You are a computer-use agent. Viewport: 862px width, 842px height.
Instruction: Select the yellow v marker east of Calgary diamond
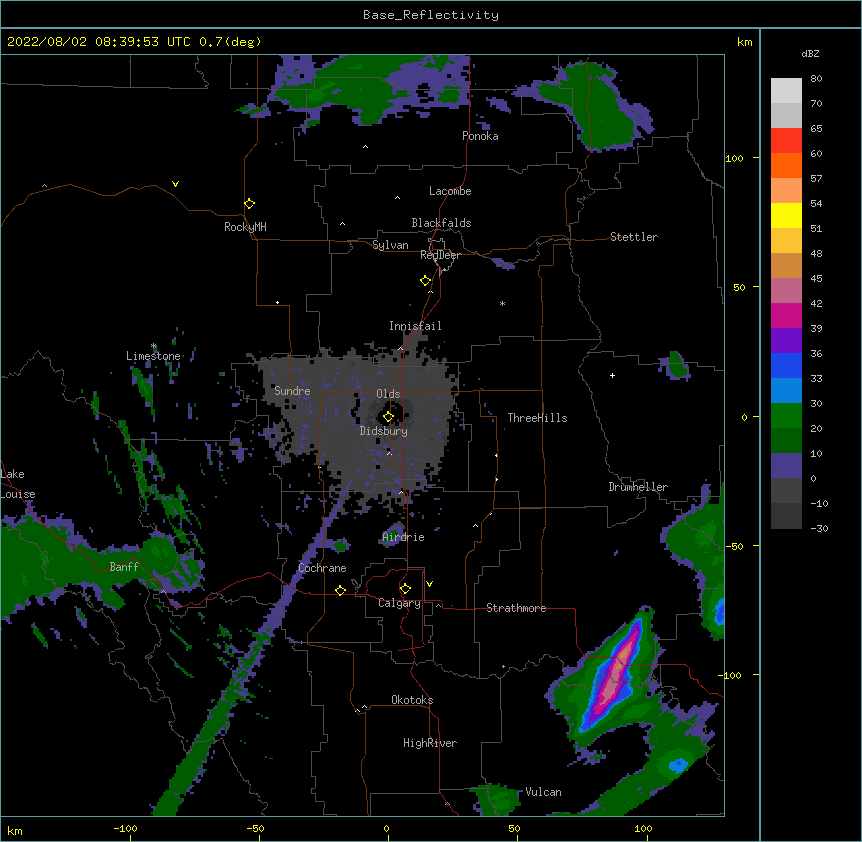(429, 584)
